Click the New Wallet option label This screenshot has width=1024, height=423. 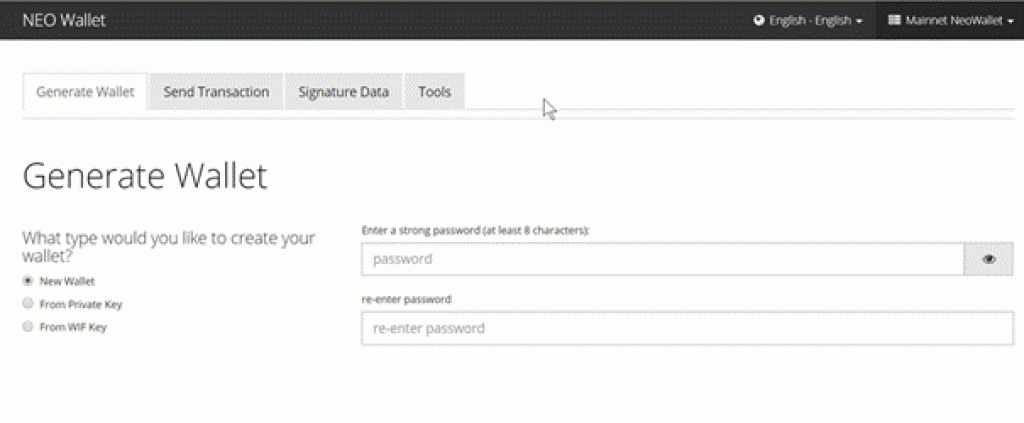(67, 281)
